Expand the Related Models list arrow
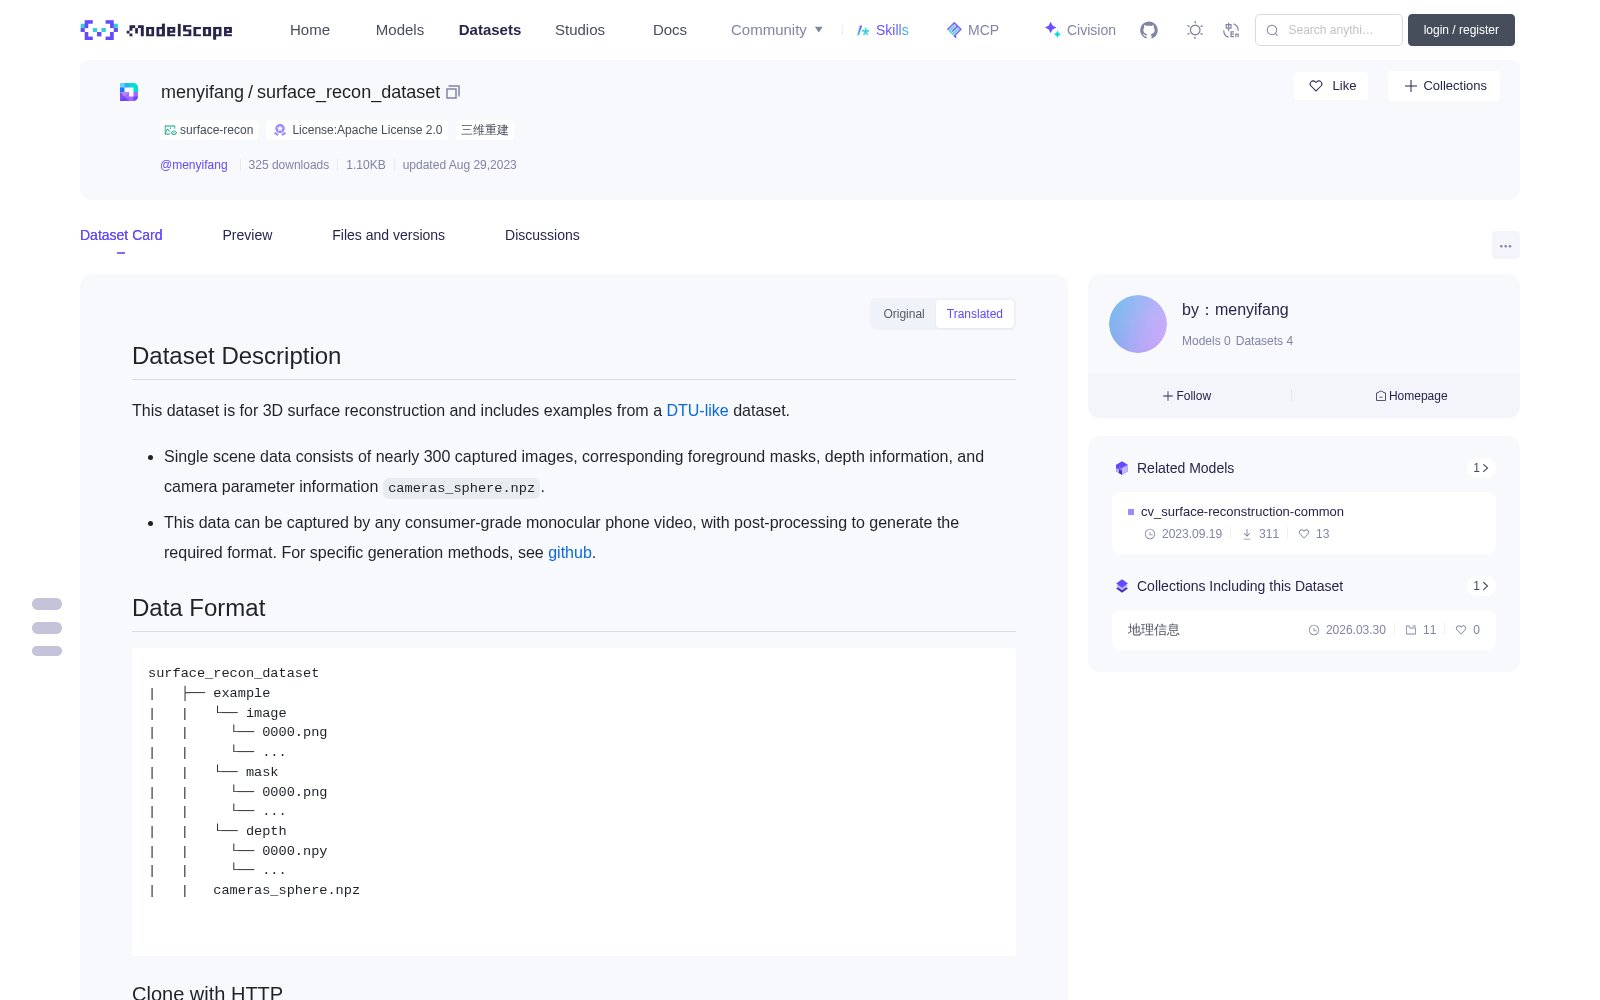Image resolution: width=1600 pixels, height=1000 pixels. point(1481,468)
